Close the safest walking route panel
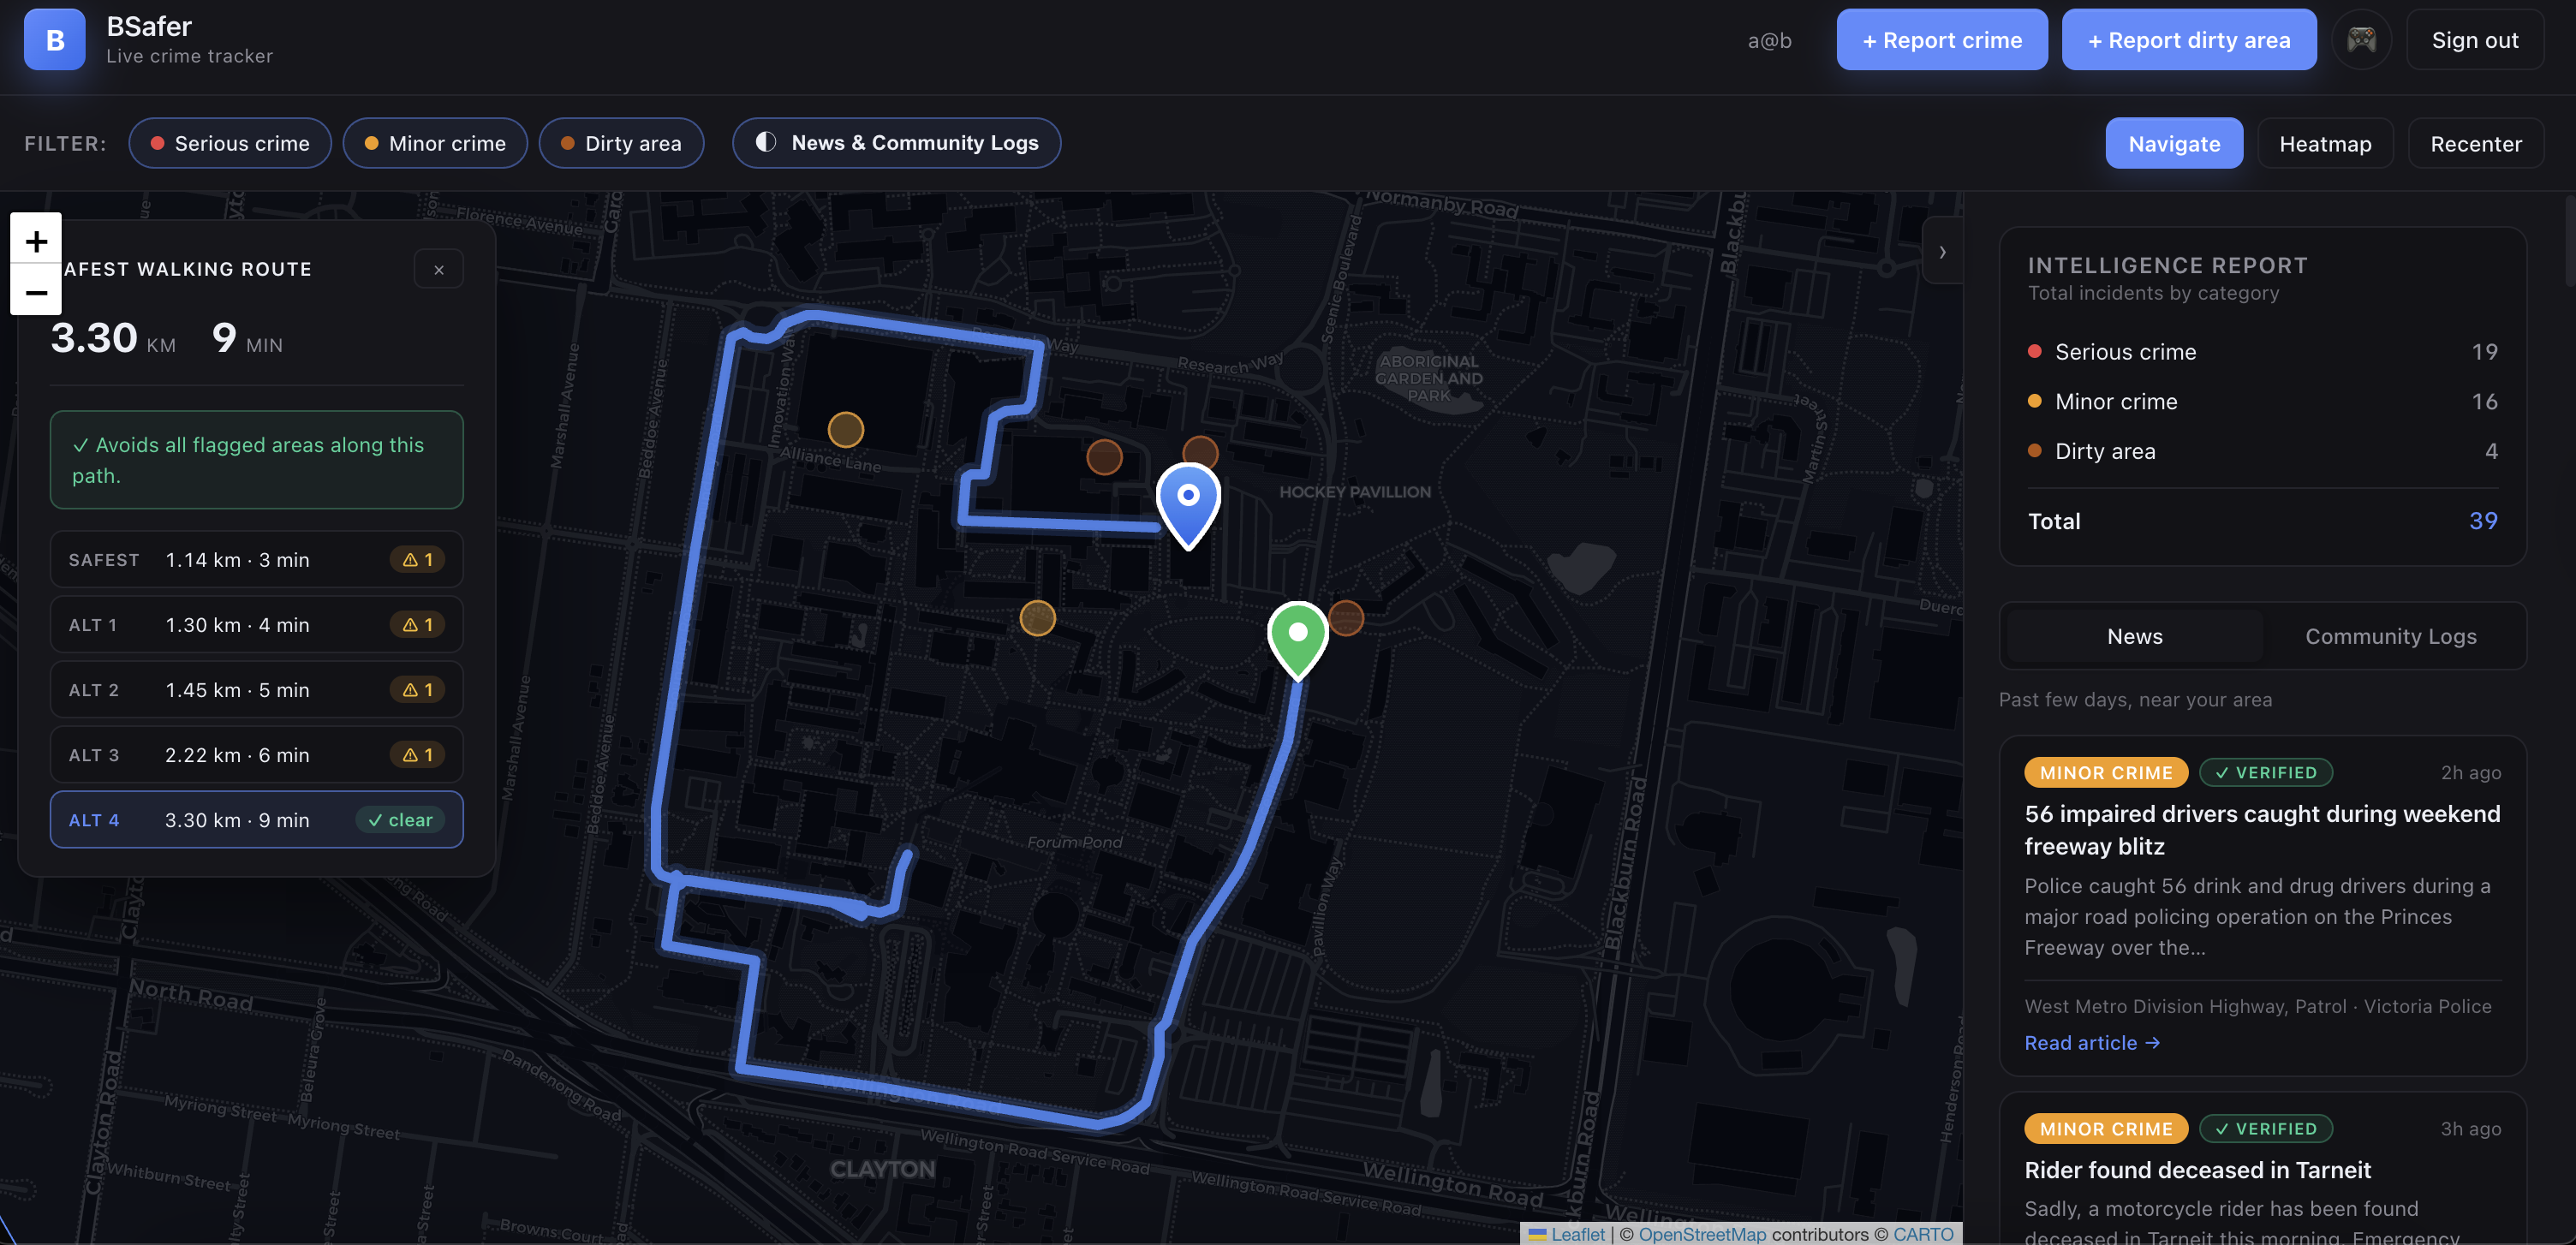 click(x=438, y=269)
